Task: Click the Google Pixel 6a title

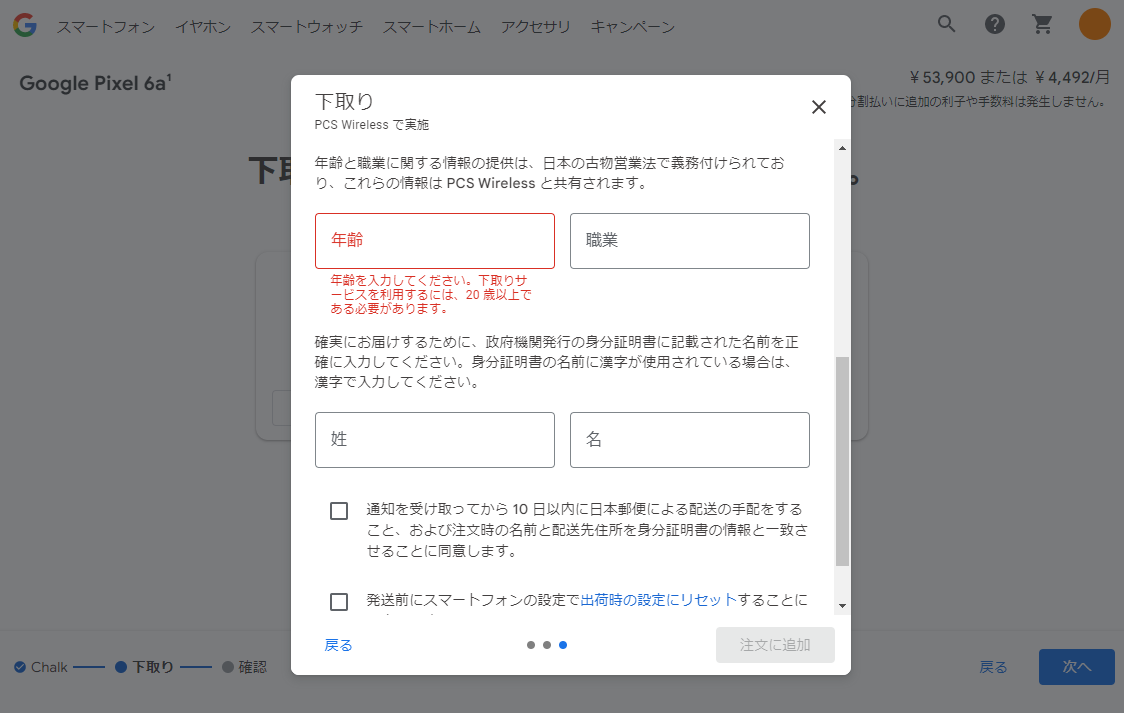Action: (95, 83)
